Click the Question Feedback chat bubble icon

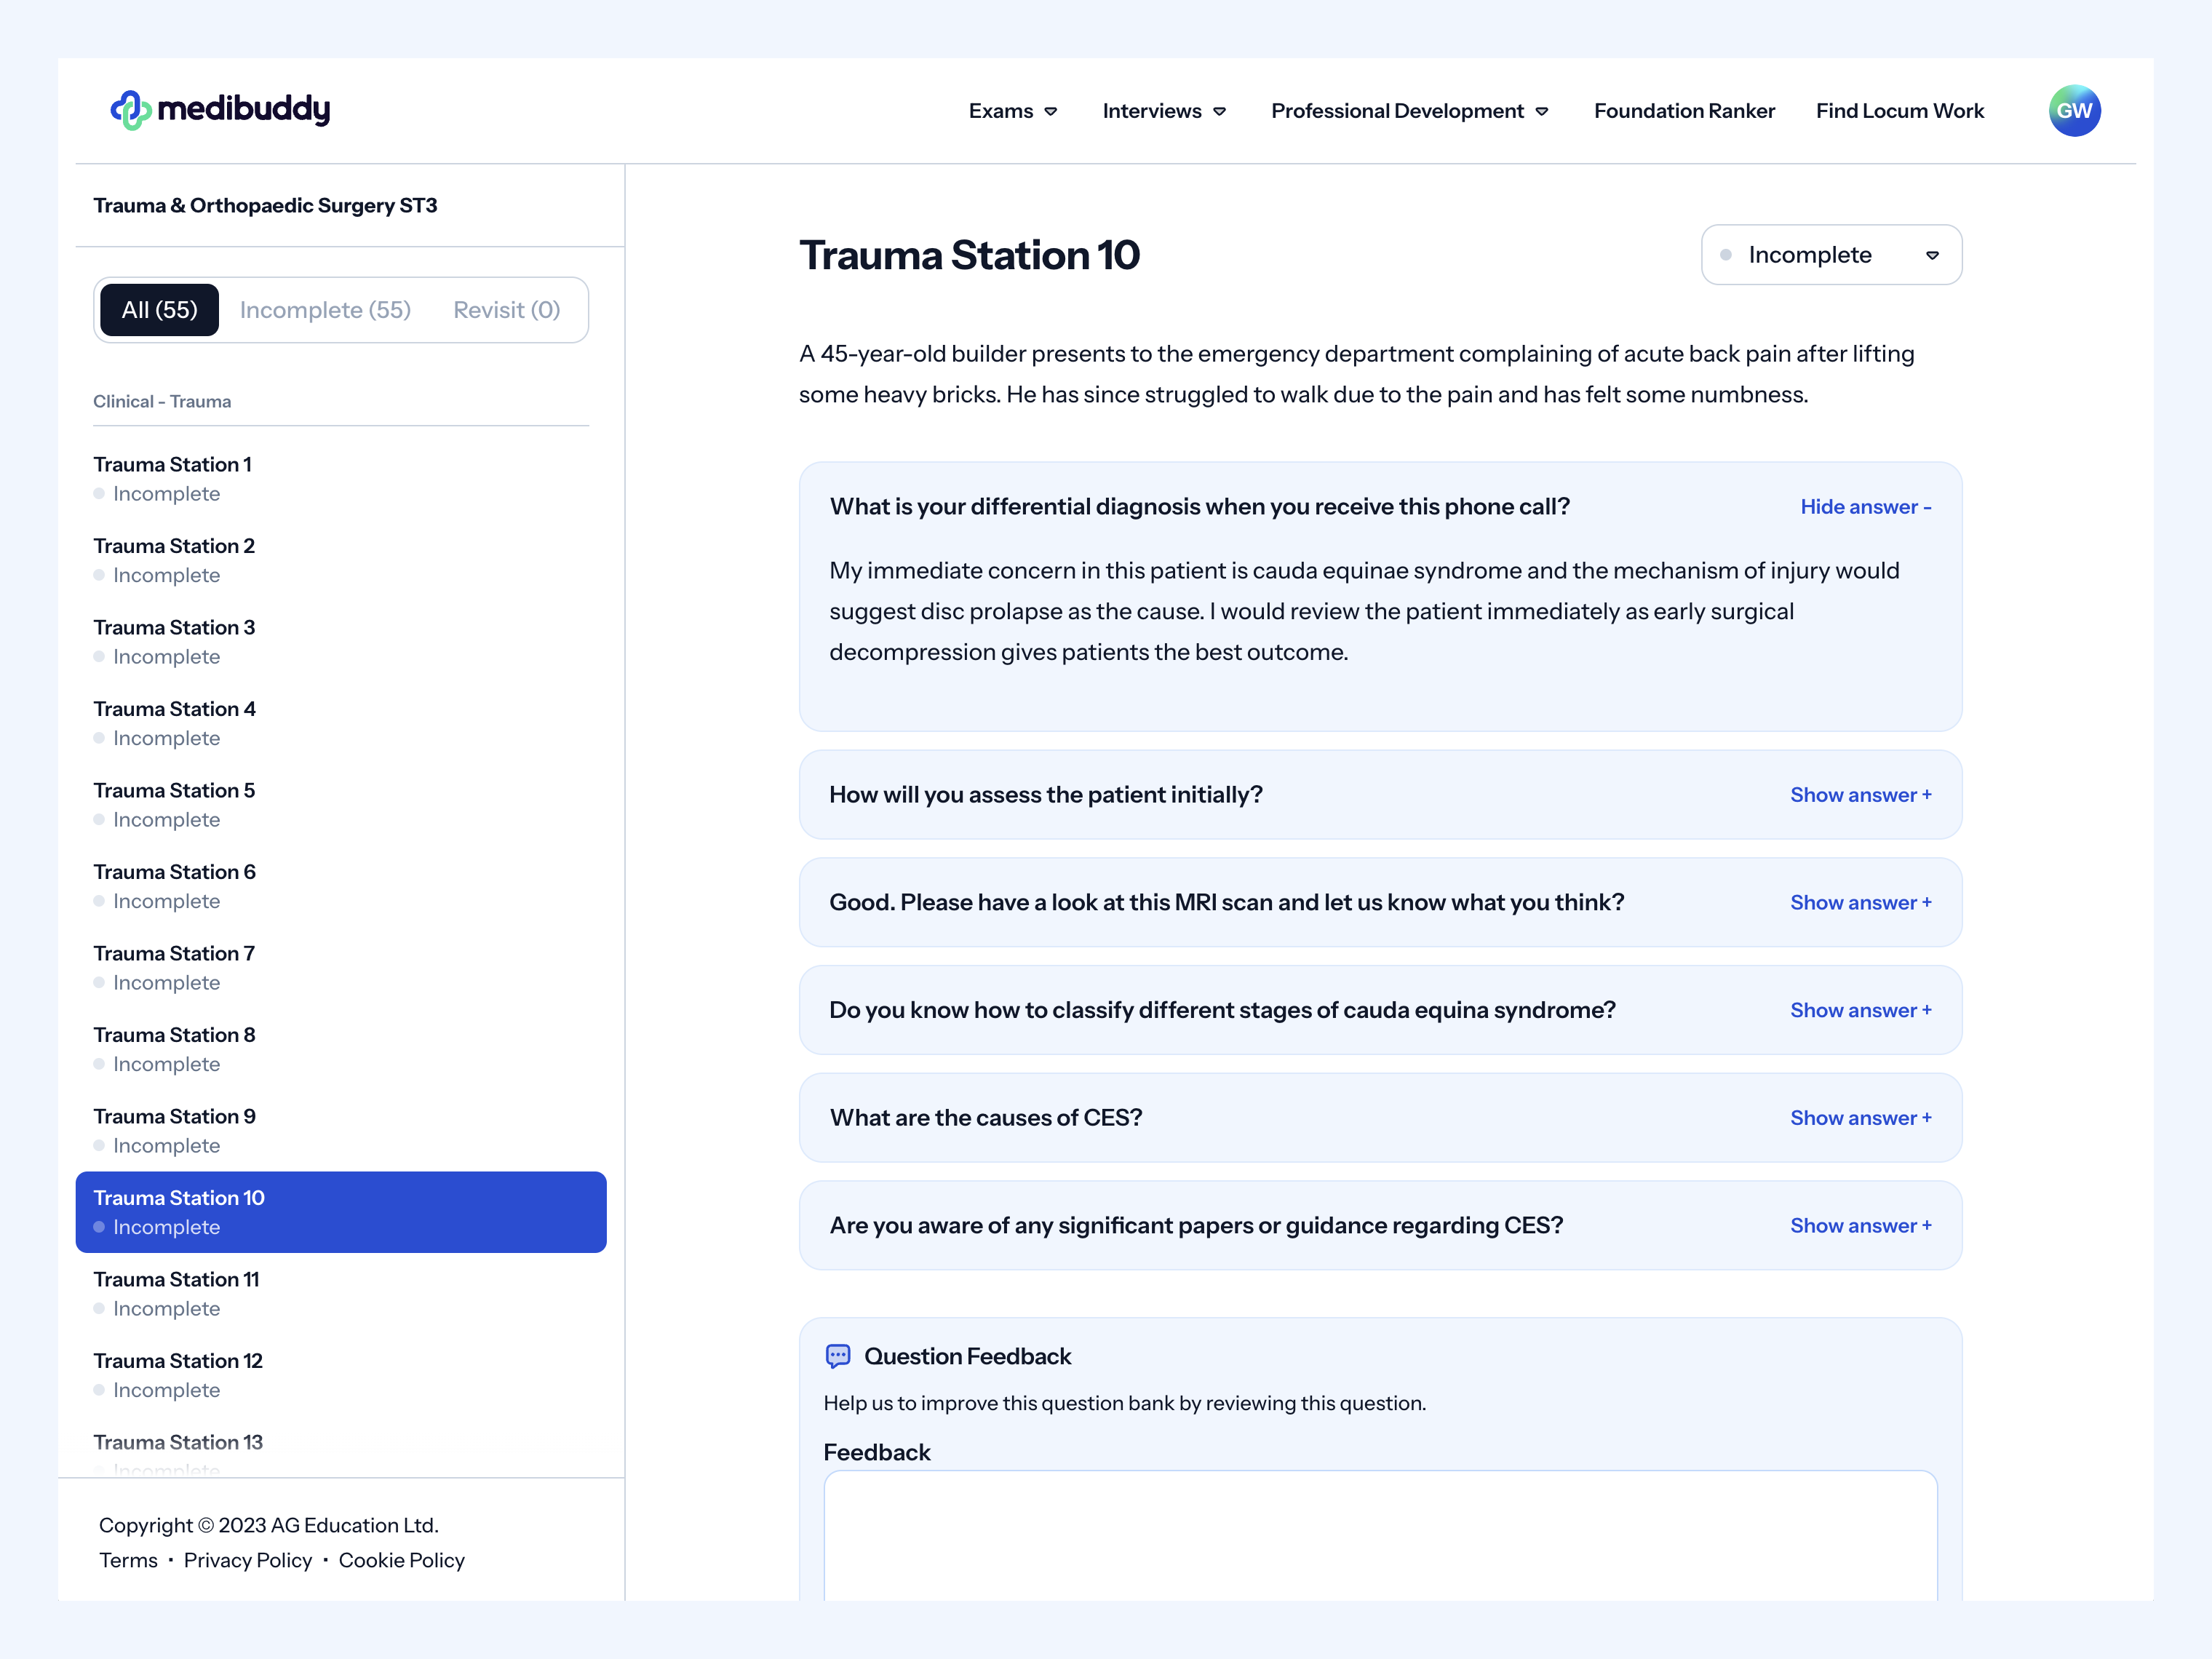click(838, 1356)
